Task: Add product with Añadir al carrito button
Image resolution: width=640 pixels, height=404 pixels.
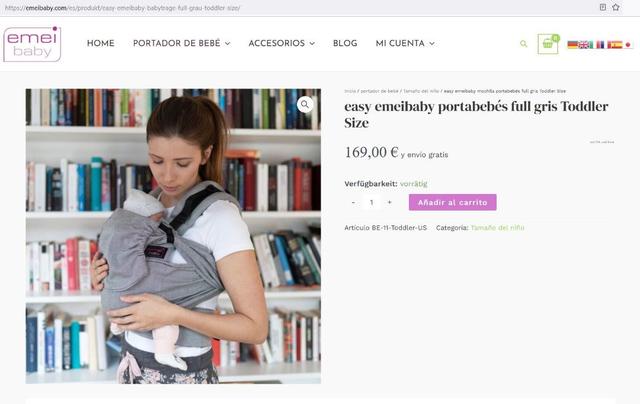Action: (x=453, y=202)
